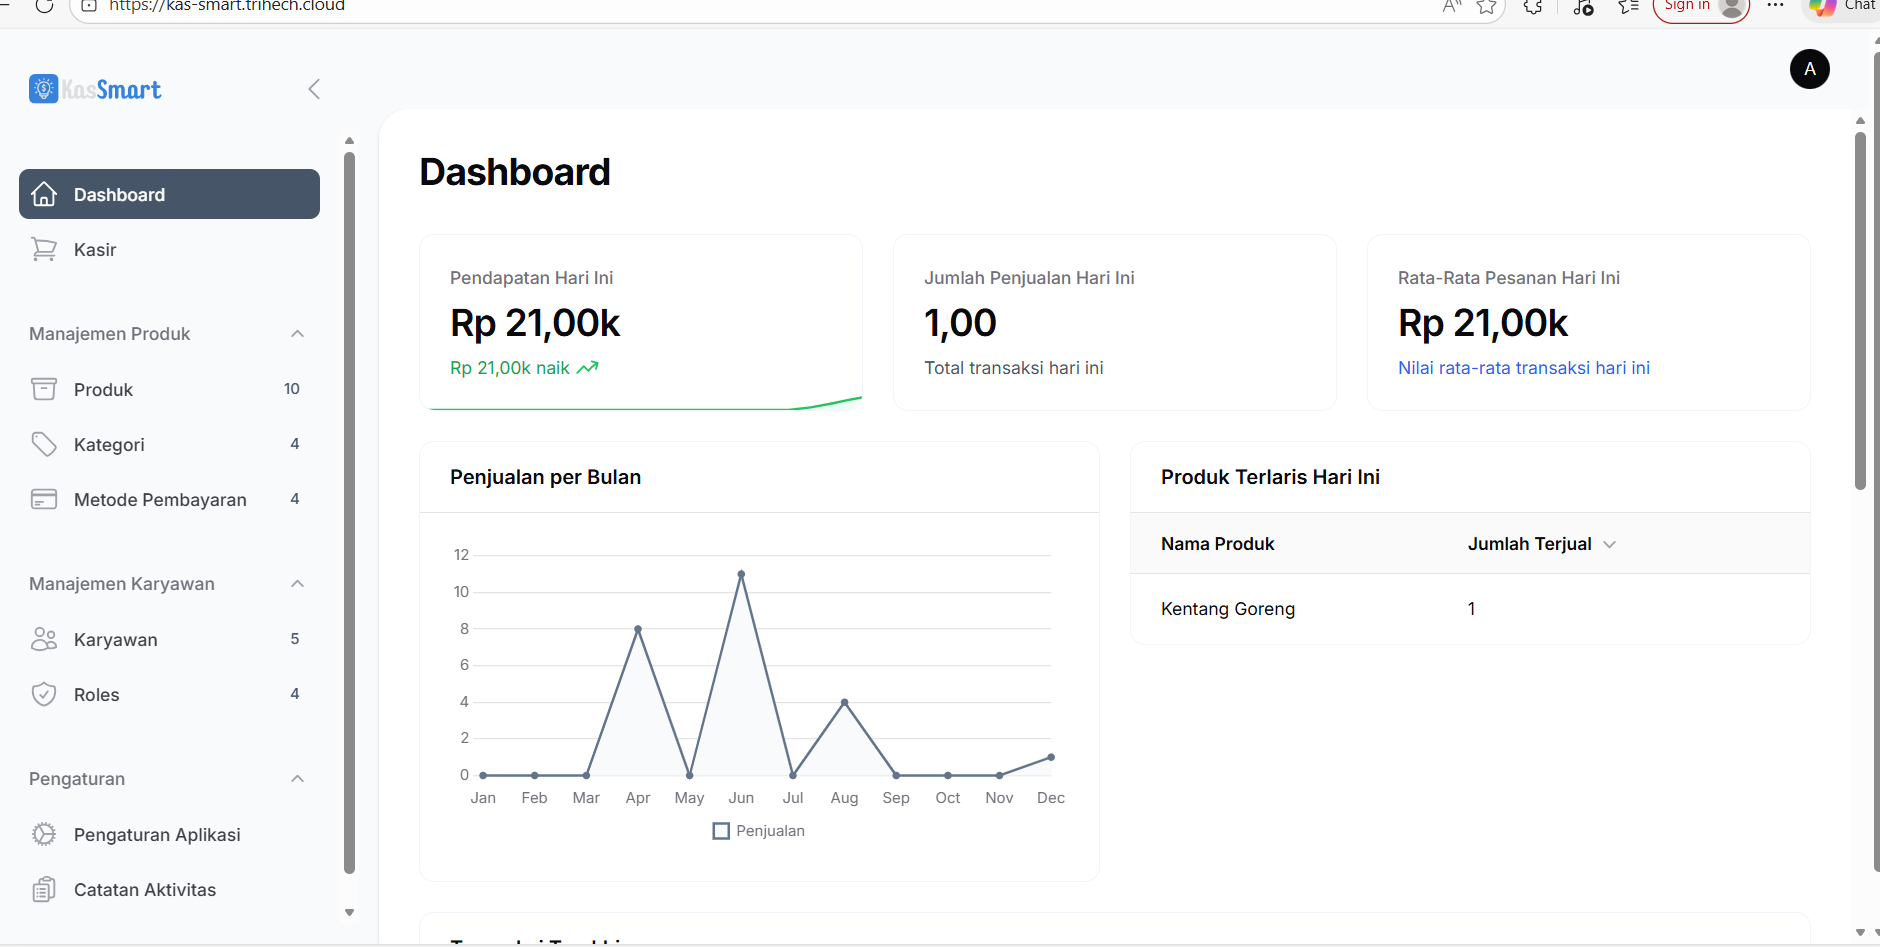The width and height of the screenshot is (1880, 947).
Task: Click the "Nama Produk" column header
Action: coord(1217,544)
